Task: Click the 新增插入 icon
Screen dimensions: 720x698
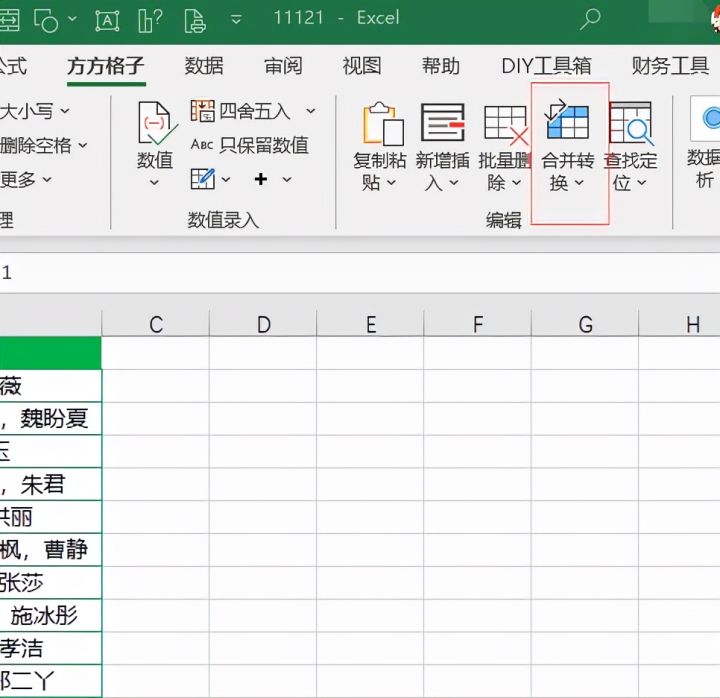Action: click(x=443, y=122)
